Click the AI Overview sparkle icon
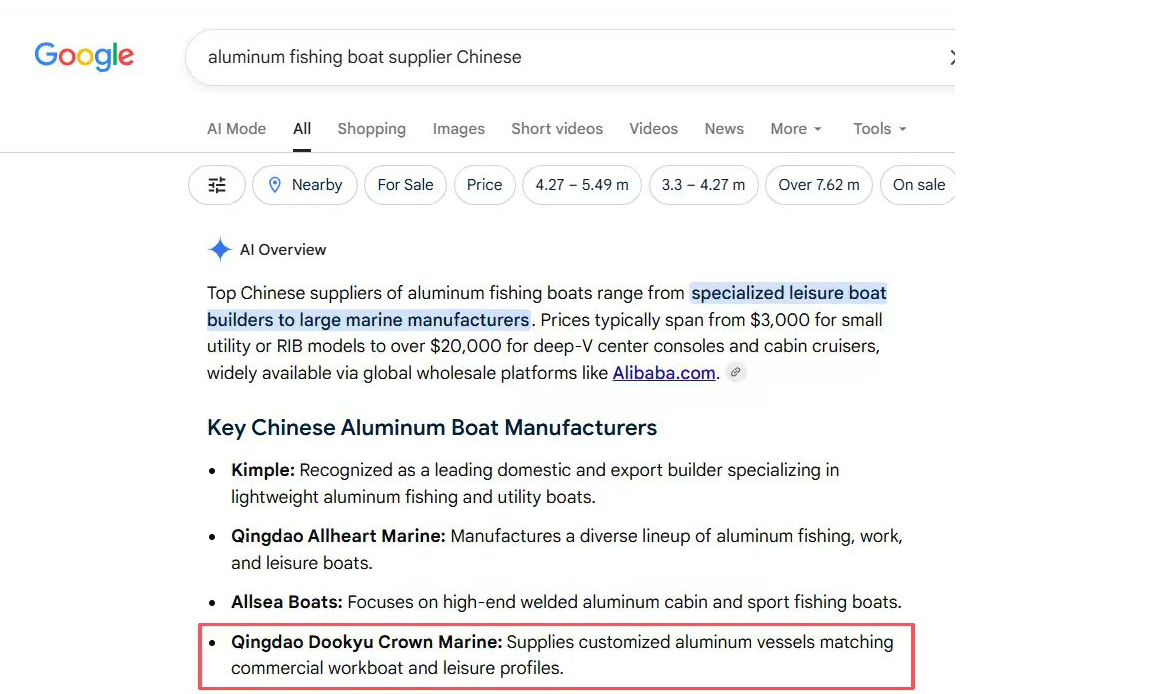Screen dimensions: 1162x694 tap(219, 250)
